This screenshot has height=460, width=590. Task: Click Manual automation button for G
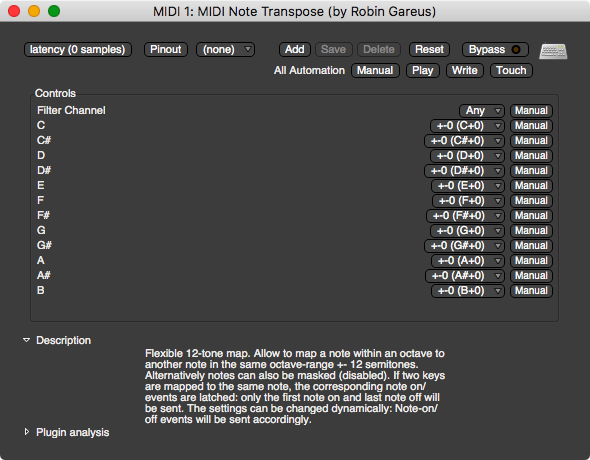(531, 231)
